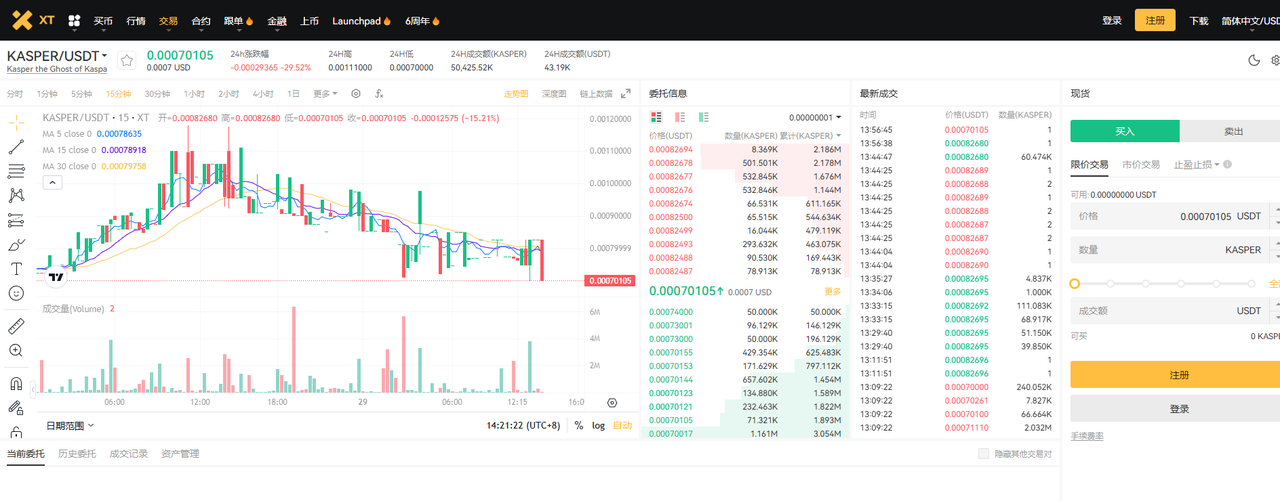Click the 成交额 USDT total field

1170,311
